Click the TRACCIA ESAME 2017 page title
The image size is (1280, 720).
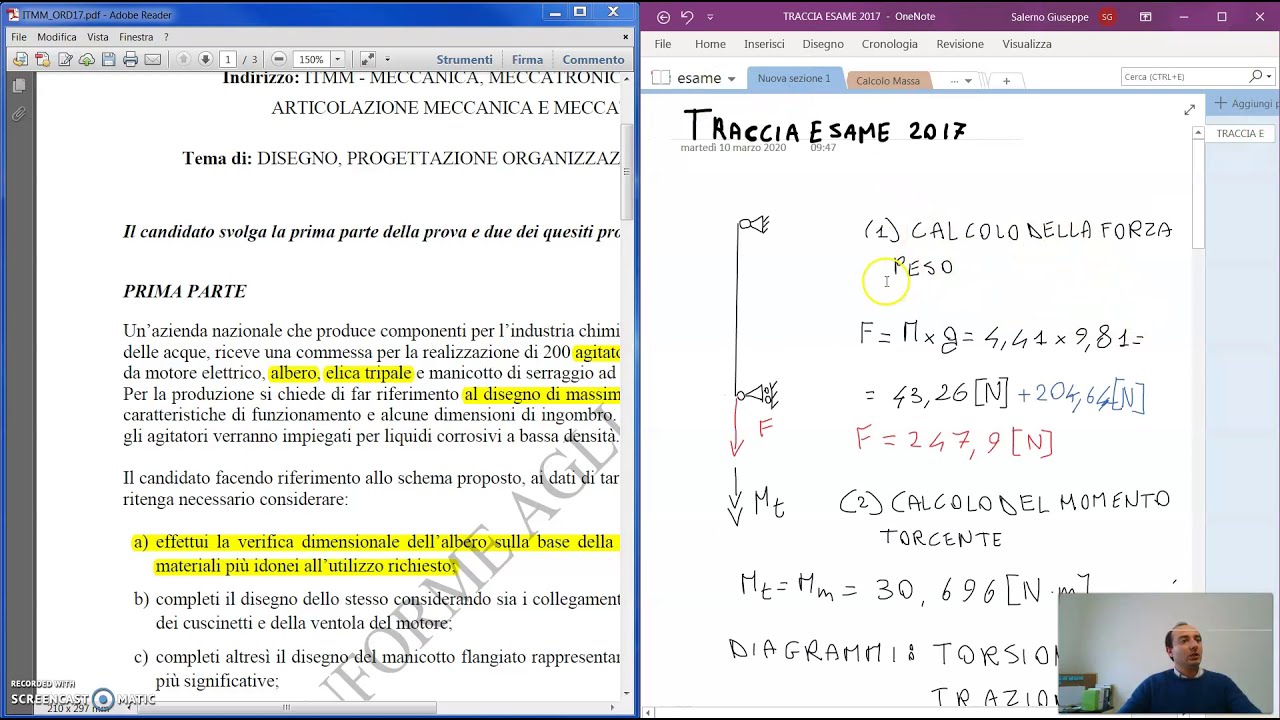(x=825, y=128)
